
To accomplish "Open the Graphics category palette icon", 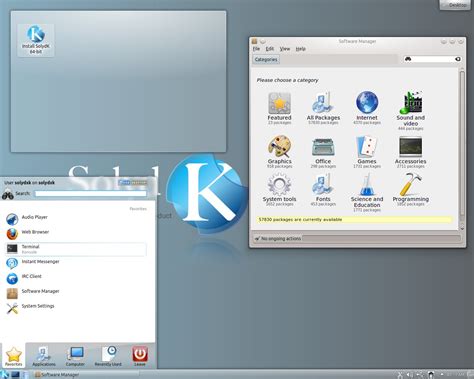I will click(279, 146).
